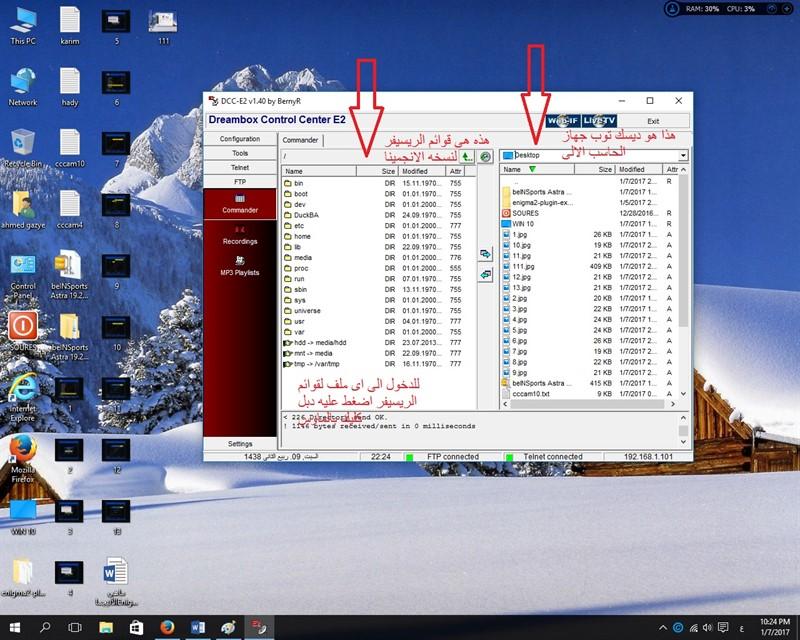Sort the PC pane by Name column
Viewport: 800px width, 640px height.
[537, 169]
